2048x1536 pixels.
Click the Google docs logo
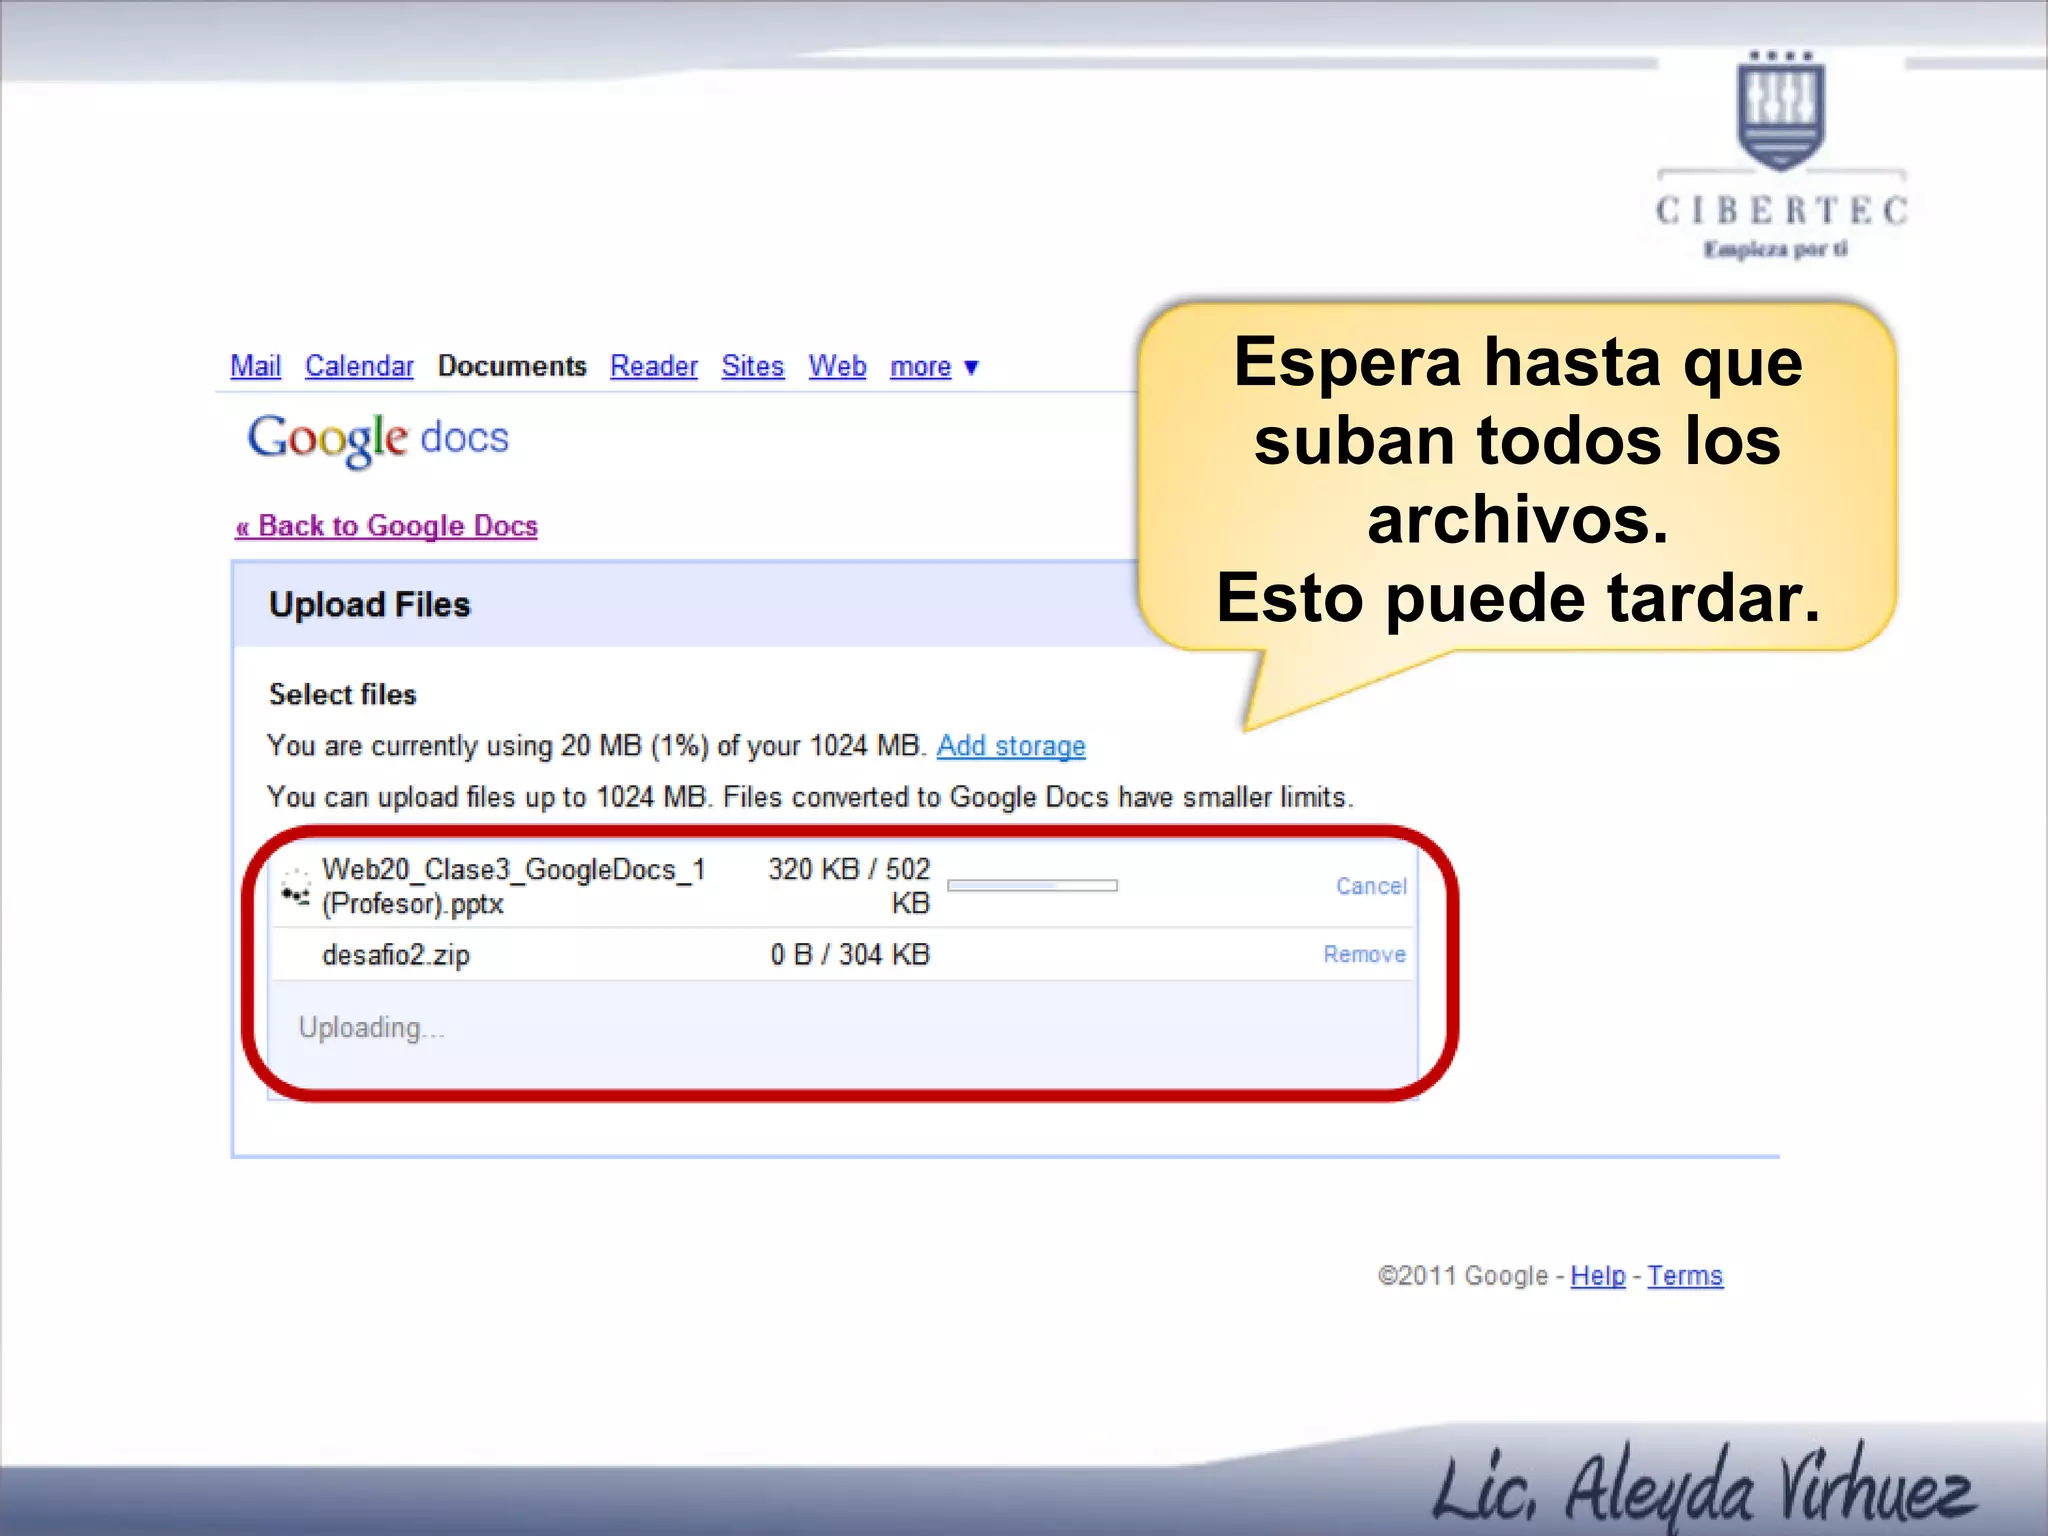[378, 439]
